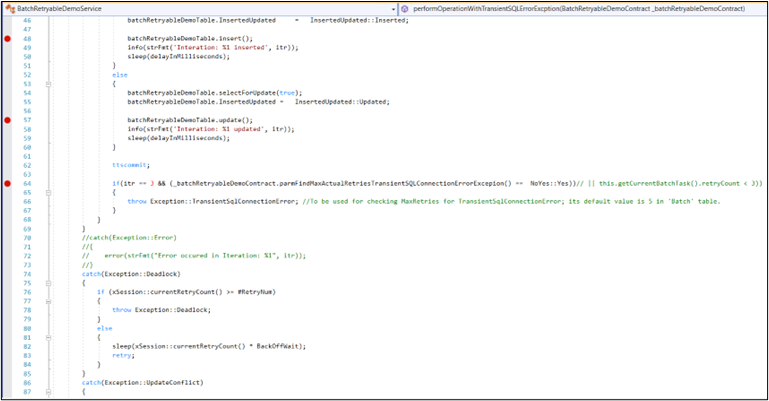
Task: Click the 'else' keyword on line 52
Action: [120, 75]
